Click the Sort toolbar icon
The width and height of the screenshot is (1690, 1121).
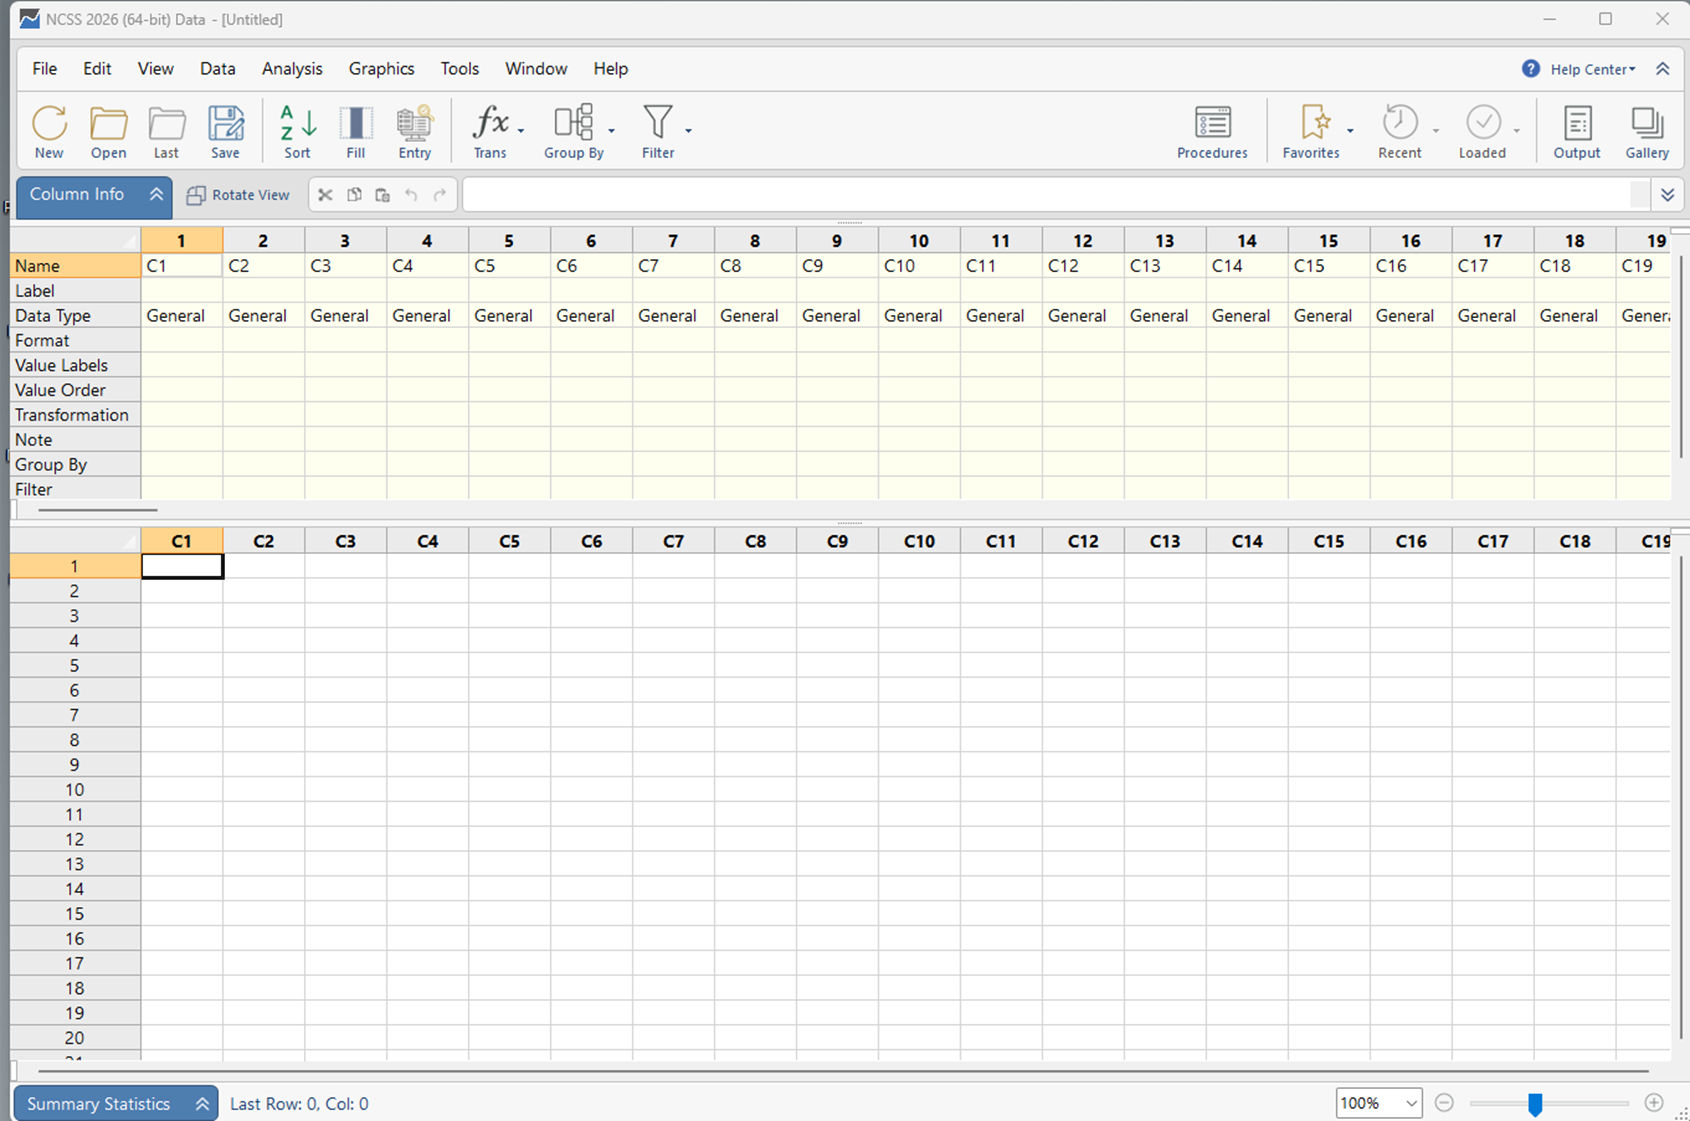click(297, 131)
